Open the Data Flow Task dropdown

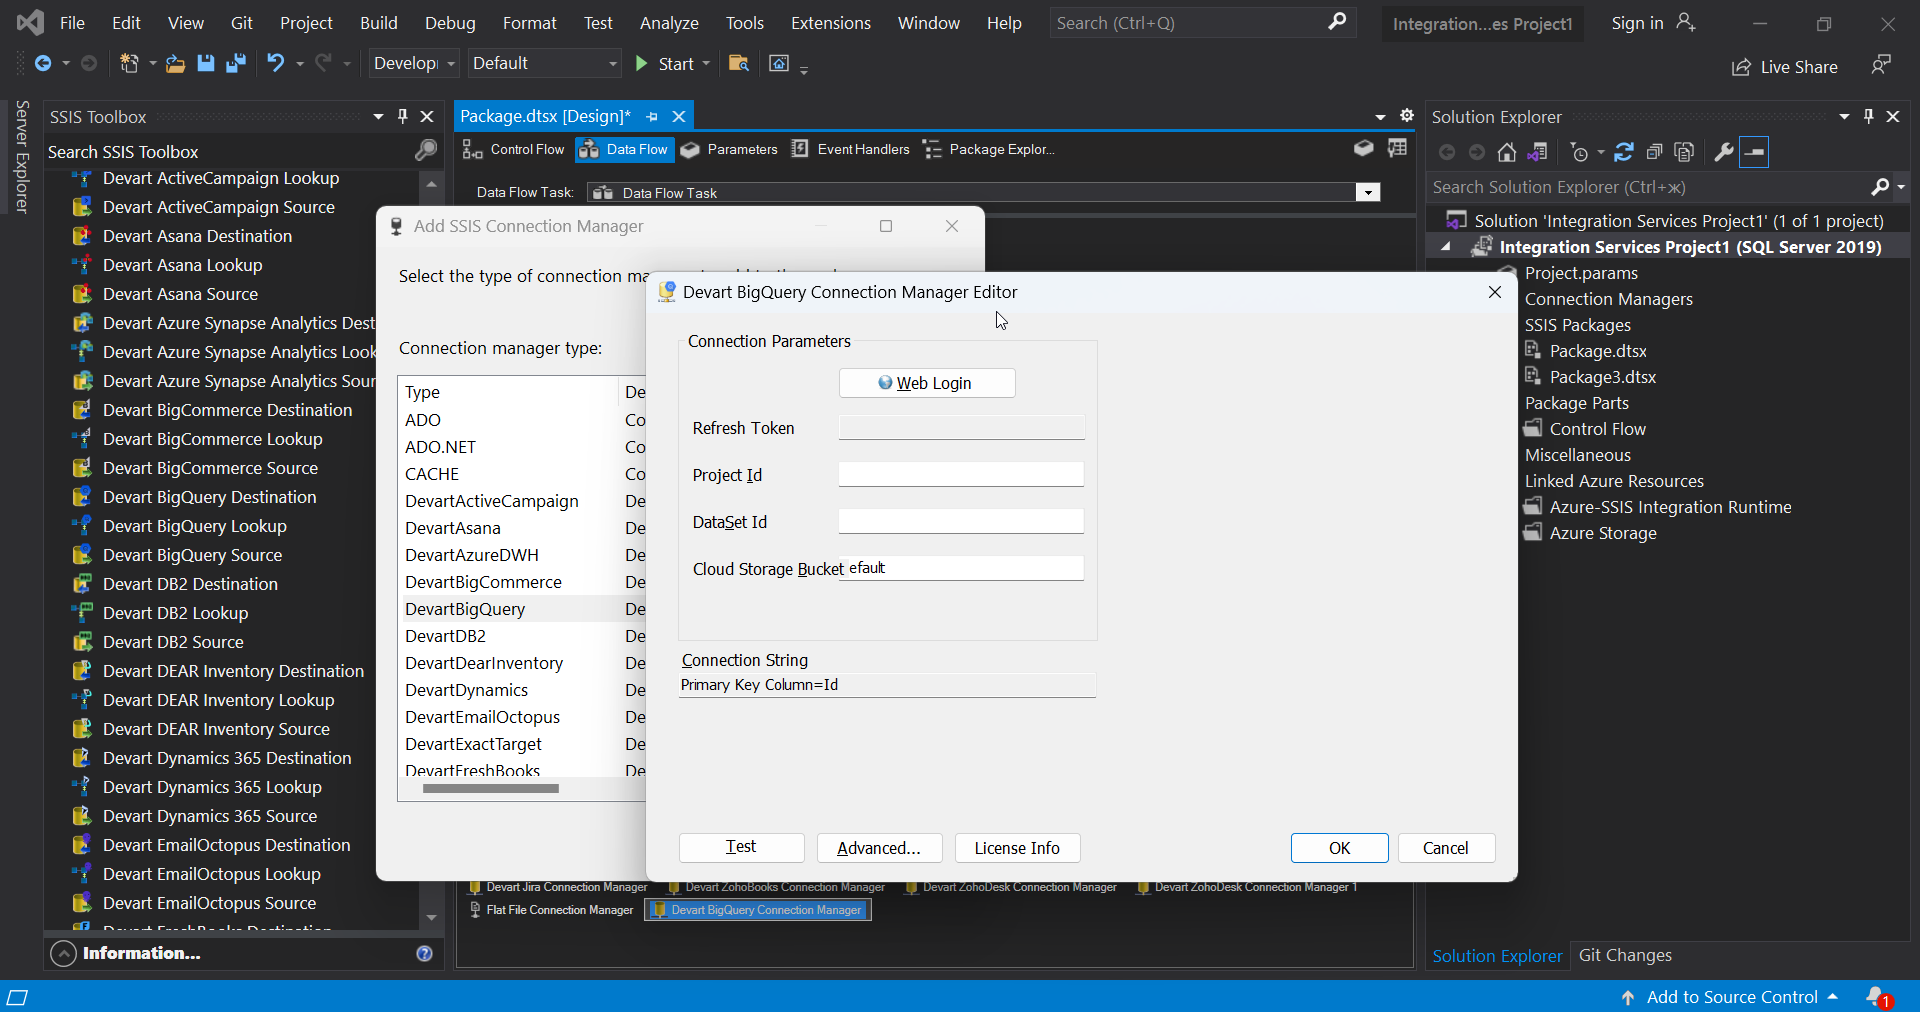pyautogui.click(x=1367, y=192)
